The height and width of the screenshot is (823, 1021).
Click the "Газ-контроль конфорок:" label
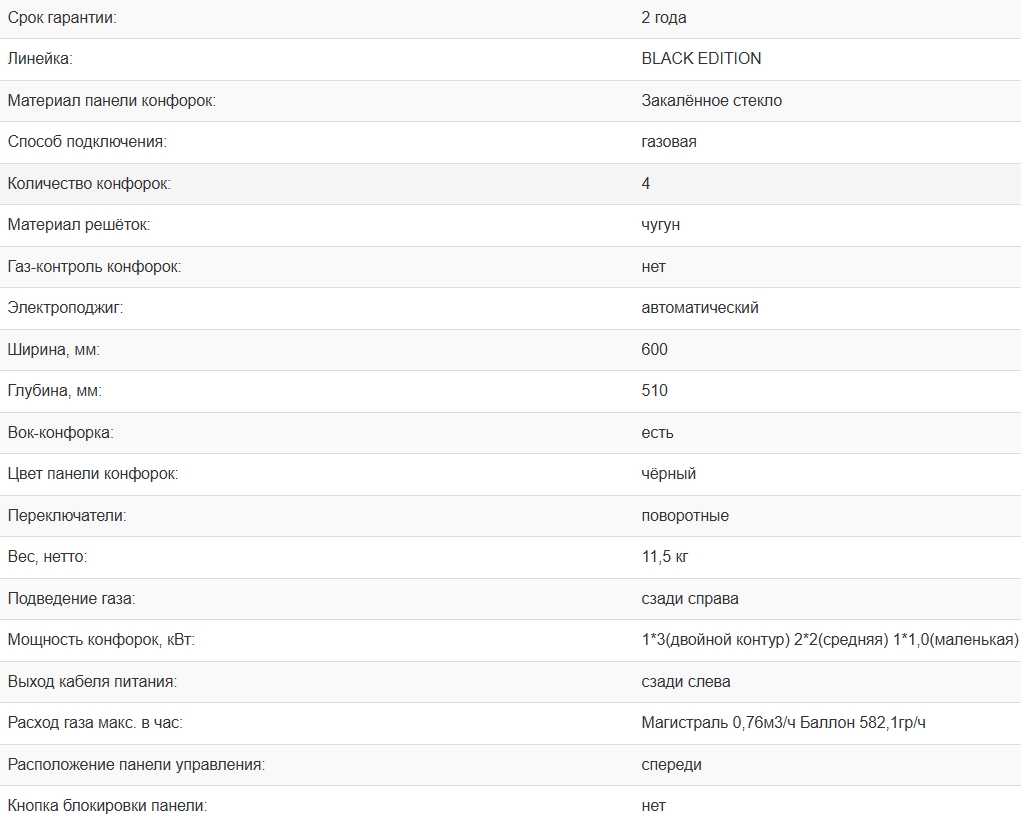click(x=94, y=267)
